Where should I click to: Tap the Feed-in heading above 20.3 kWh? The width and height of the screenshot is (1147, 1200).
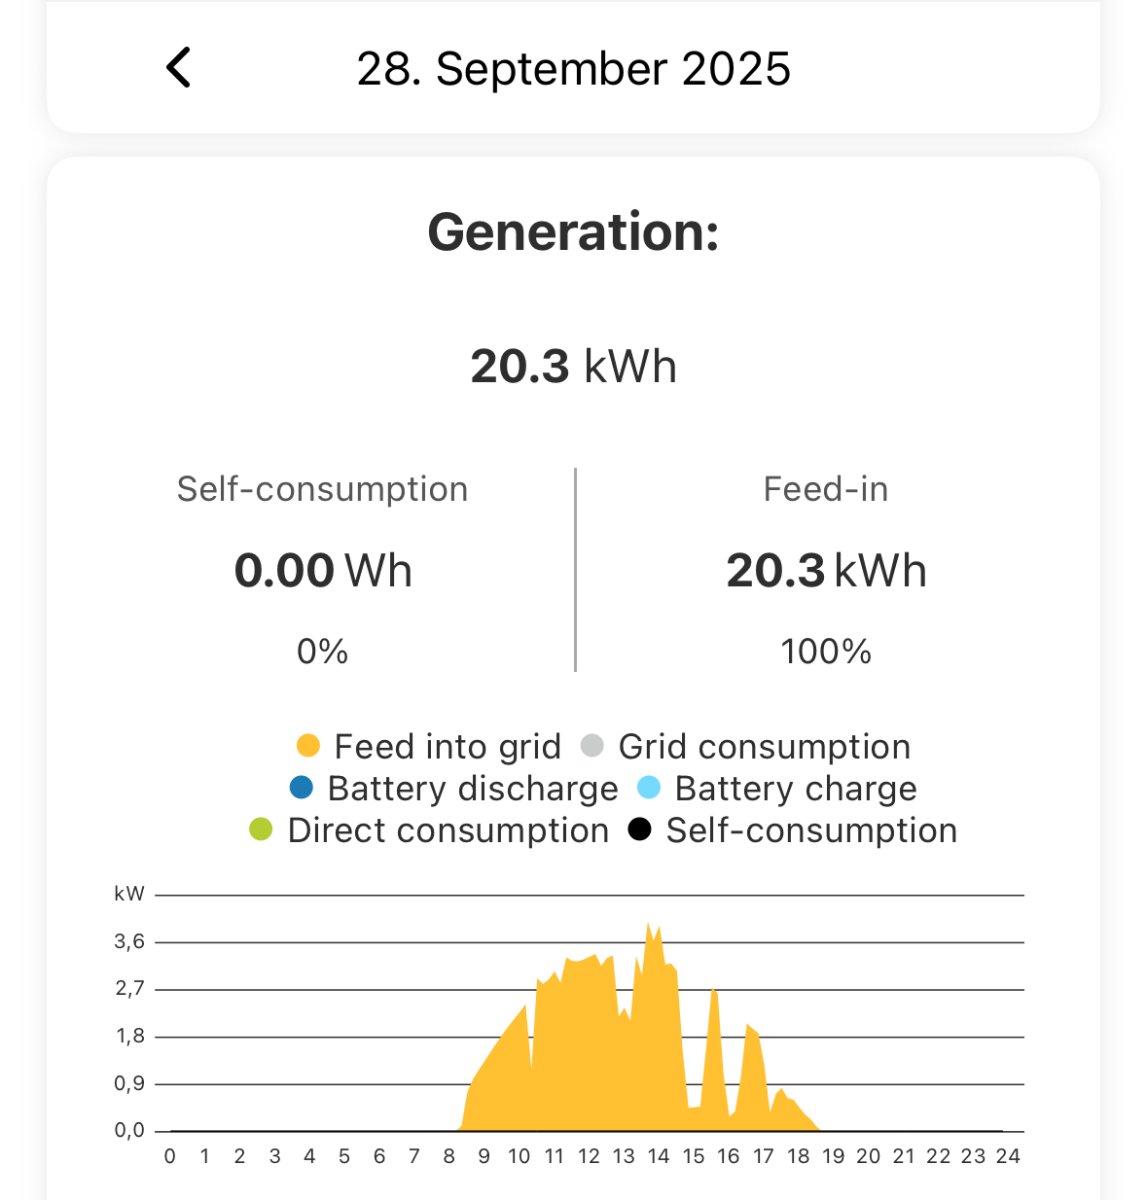(825, 489)
